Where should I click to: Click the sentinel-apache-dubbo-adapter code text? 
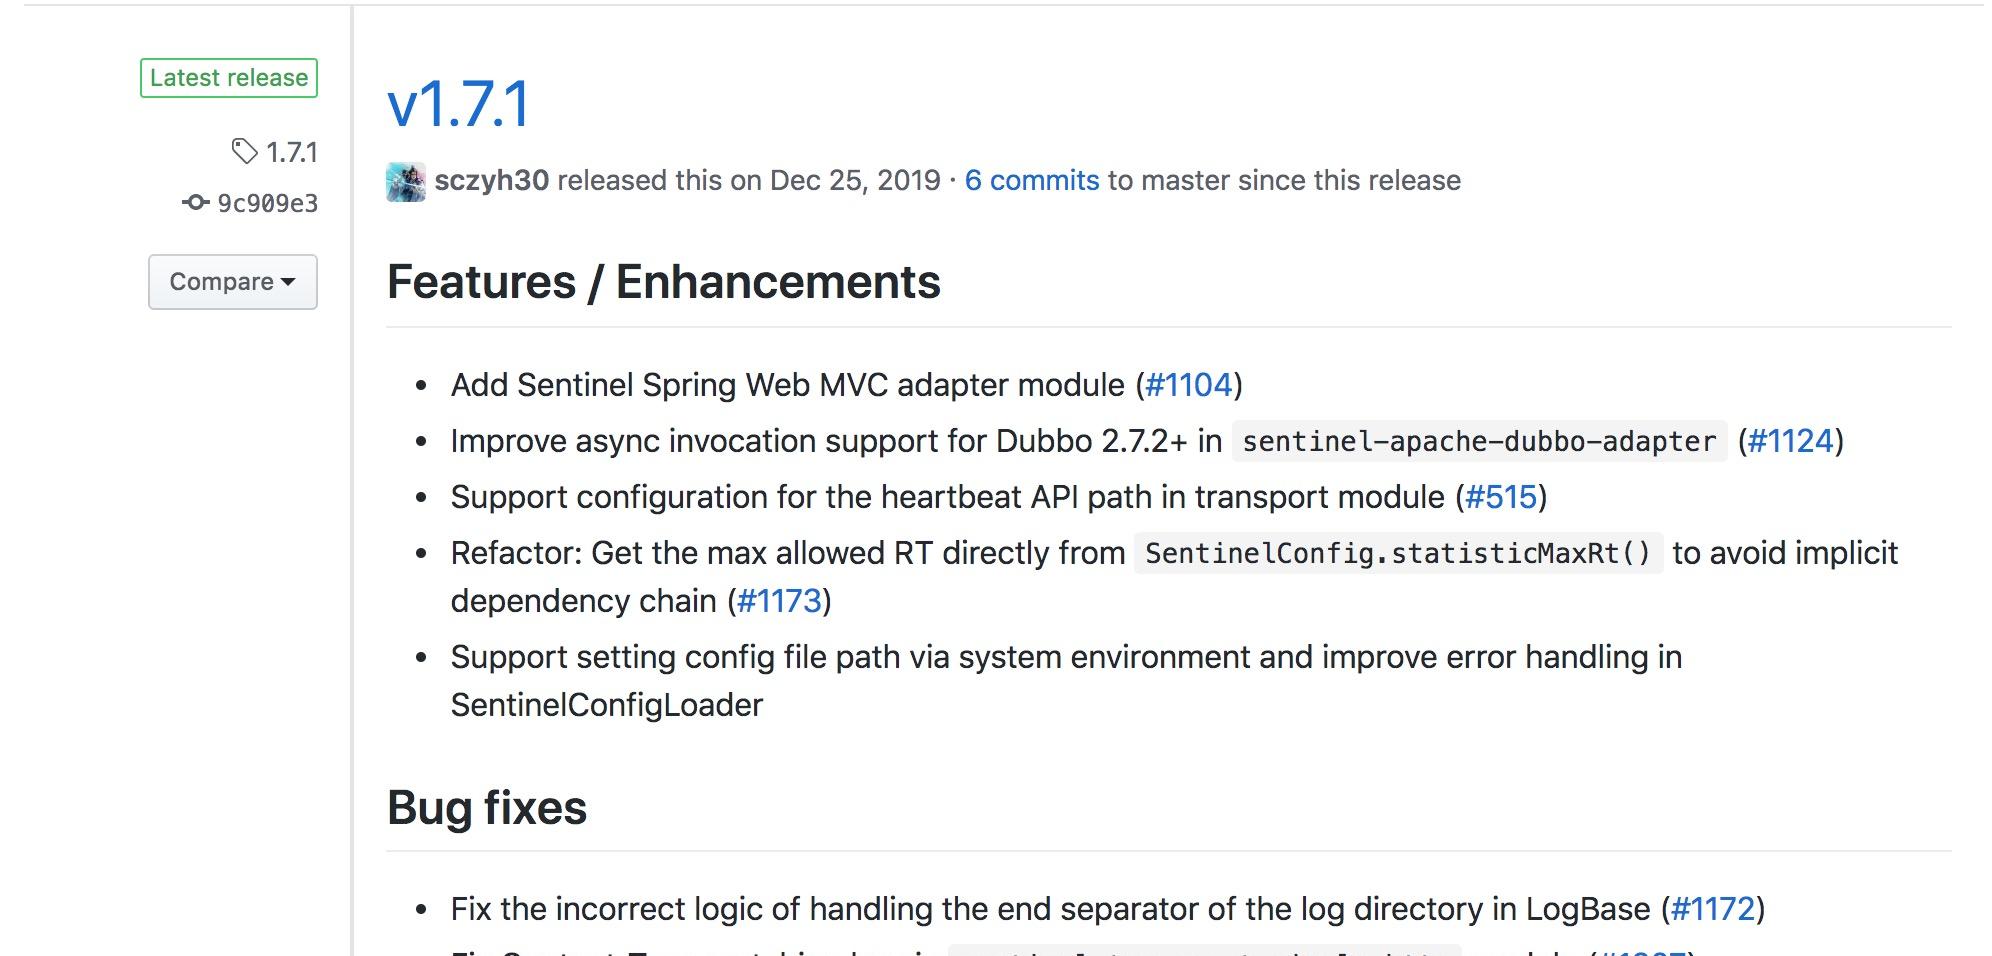[1479, 441]
